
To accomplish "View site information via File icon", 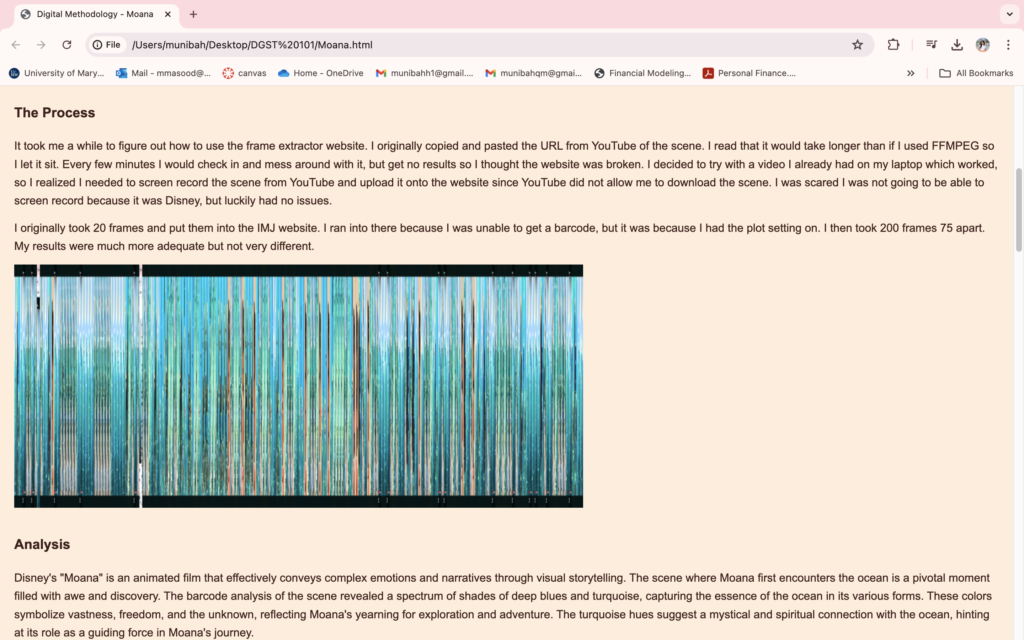I will (106, 45).
